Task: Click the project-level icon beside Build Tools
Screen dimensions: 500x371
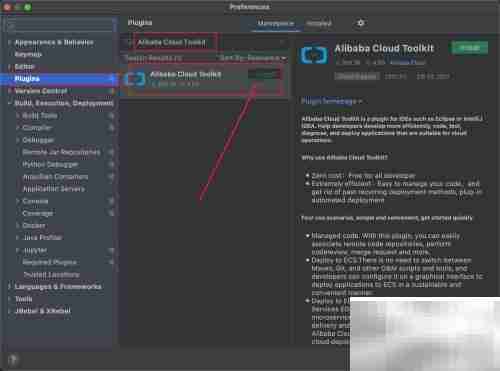Action: [111, 116]
